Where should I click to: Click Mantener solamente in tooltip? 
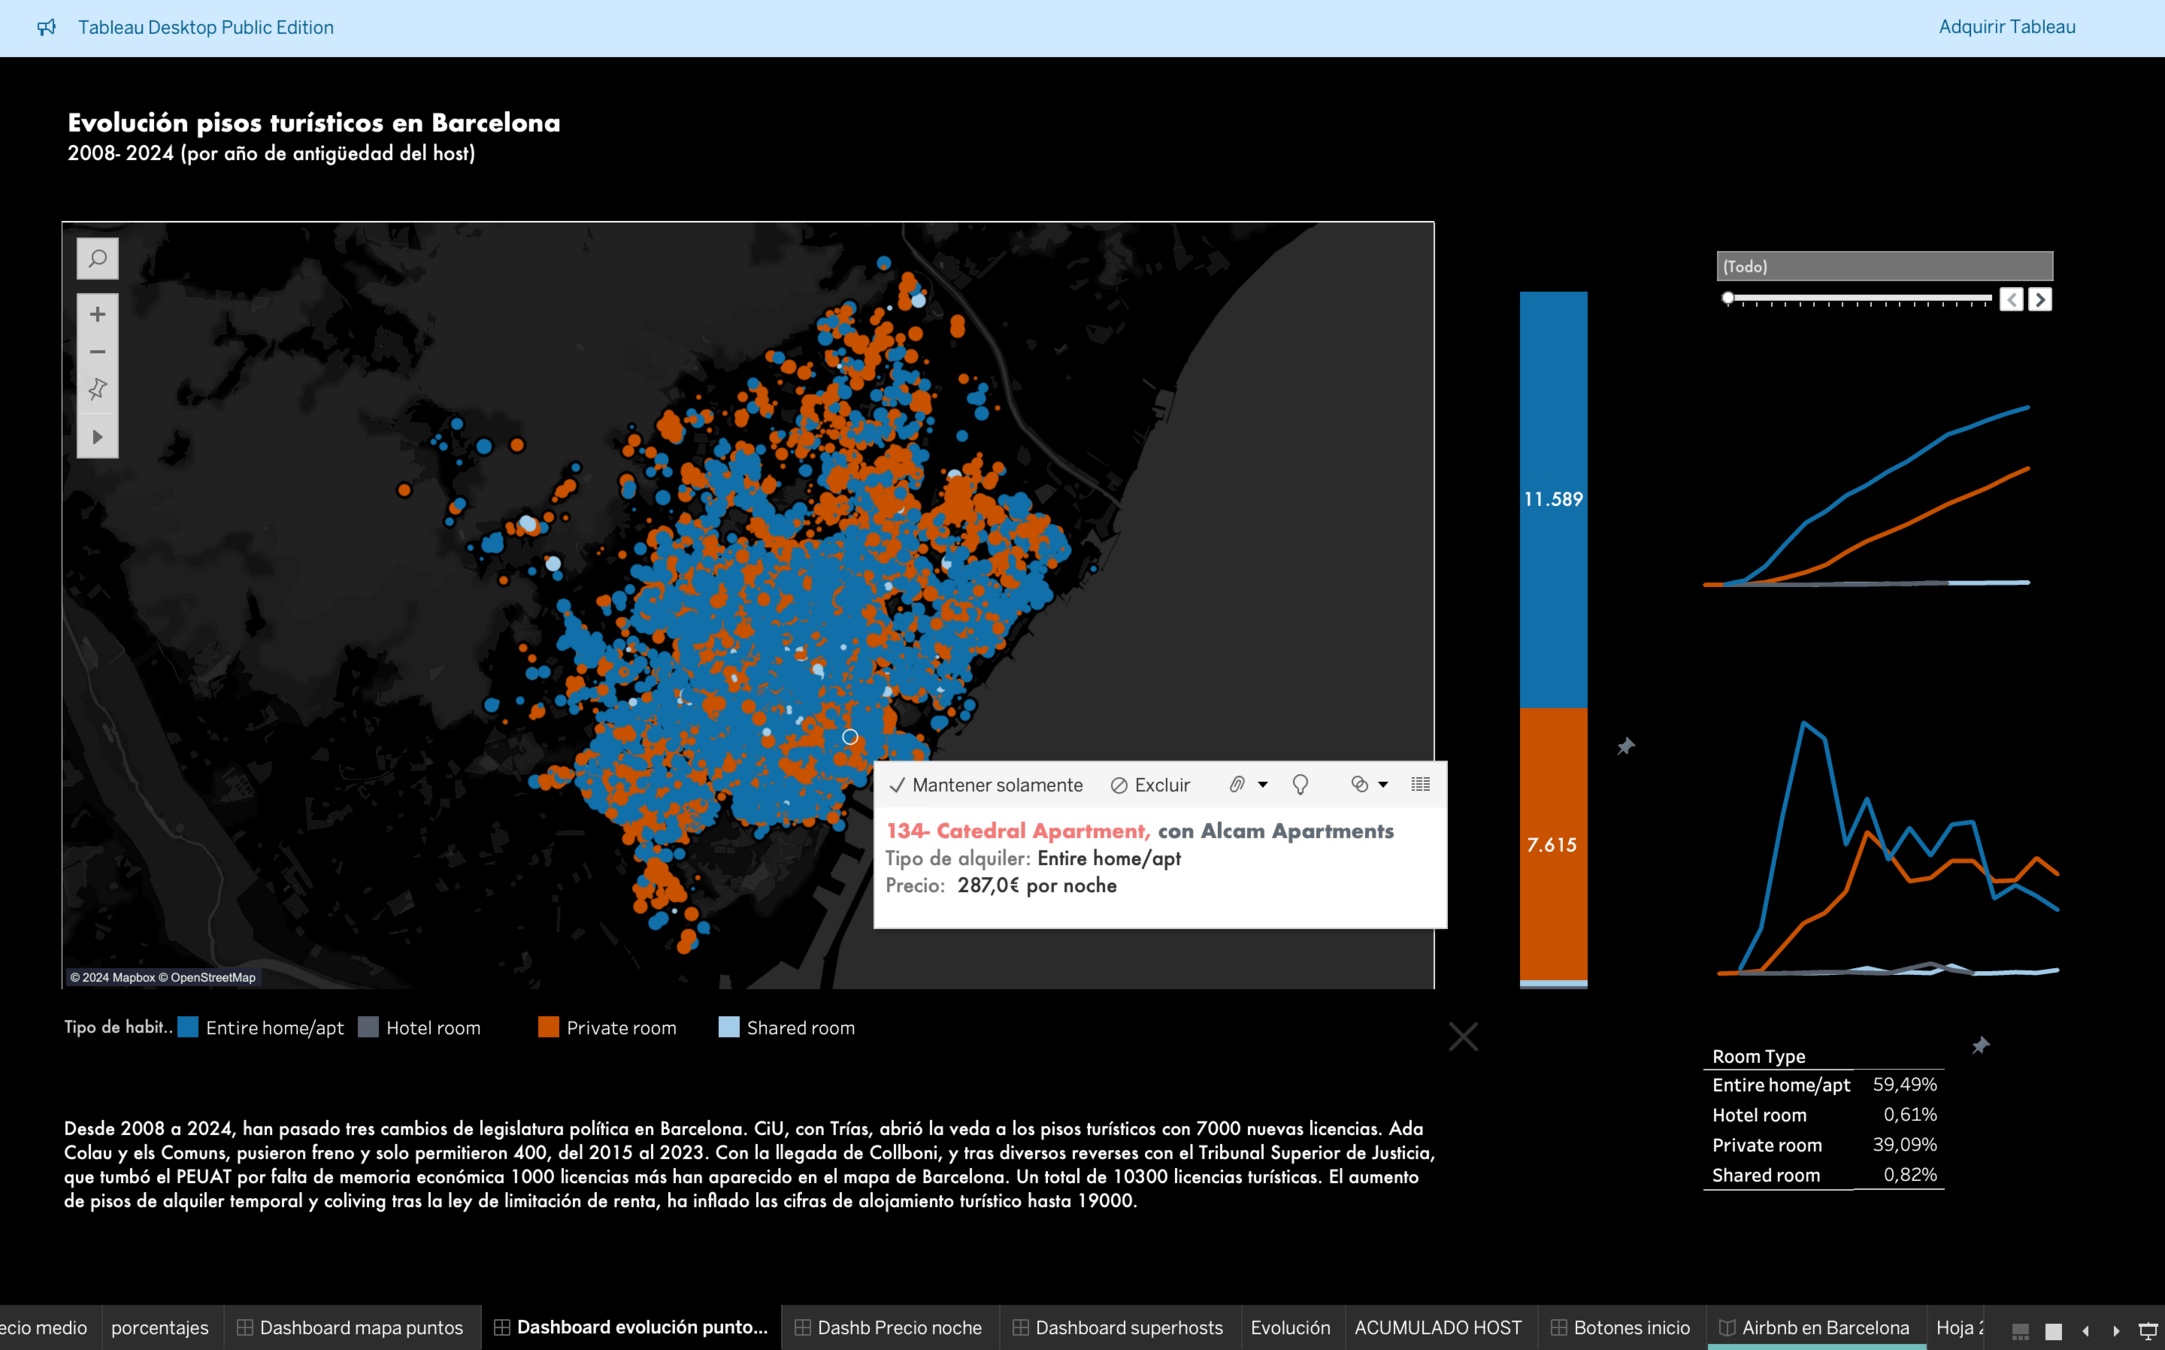point(985,785)
